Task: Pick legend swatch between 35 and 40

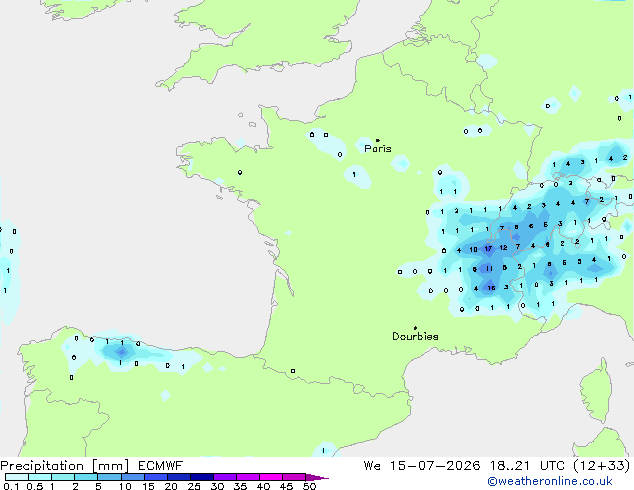Action: (x=247, y=477)
